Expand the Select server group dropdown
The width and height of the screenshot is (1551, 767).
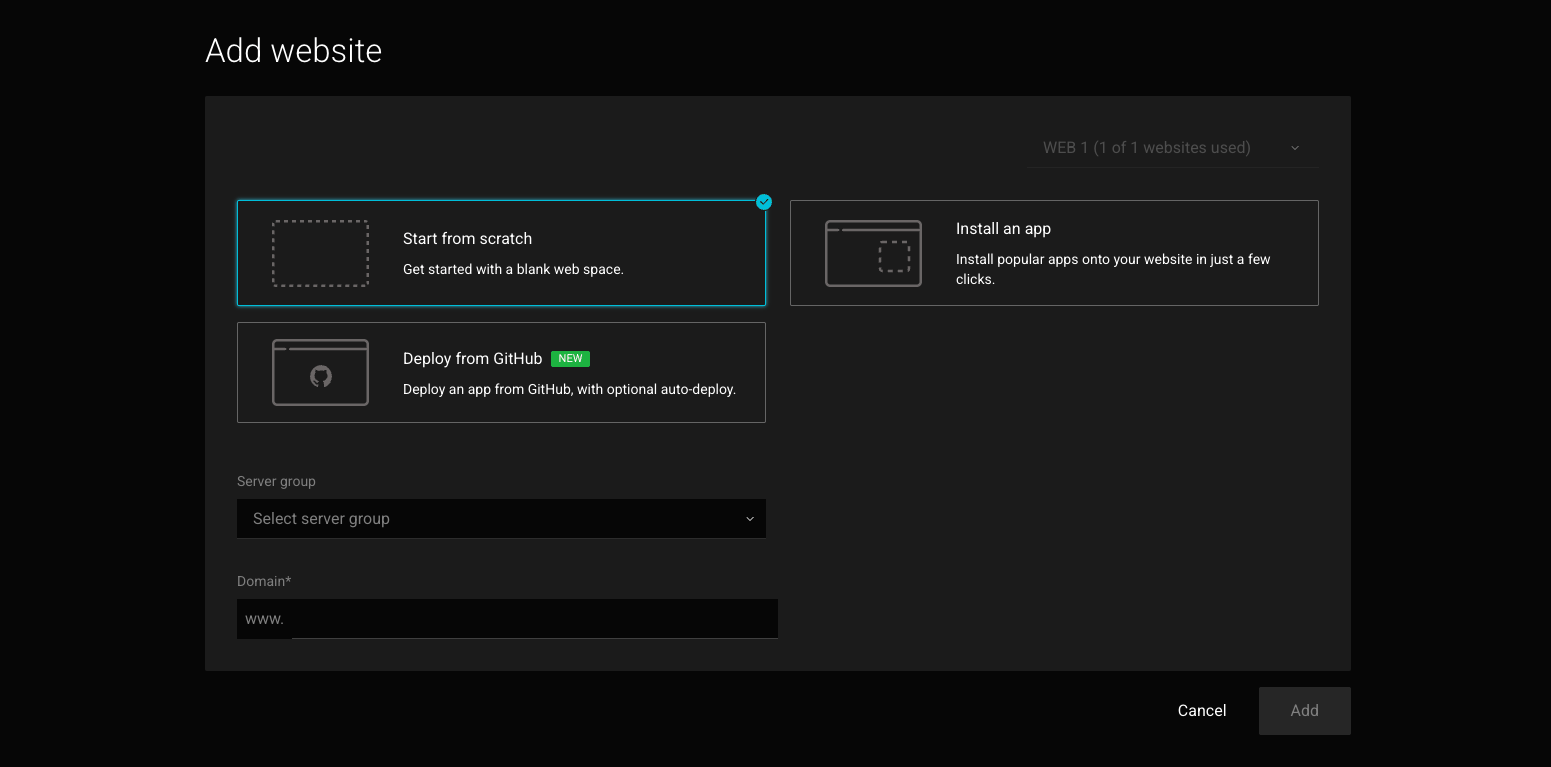click(501, 519)
